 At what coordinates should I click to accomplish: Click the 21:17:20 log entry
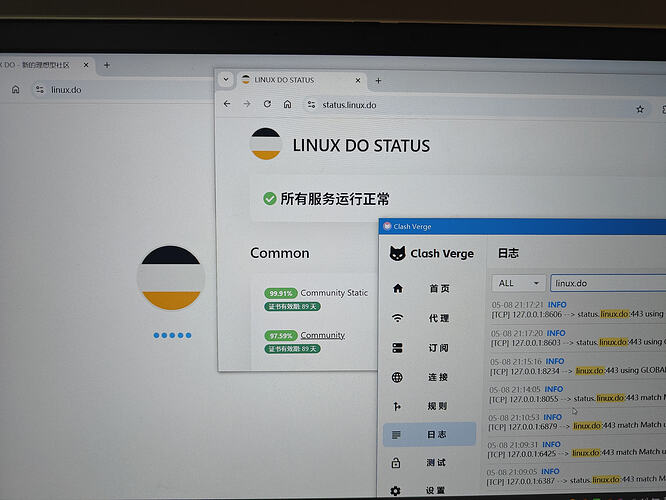(x=578, y=338)
